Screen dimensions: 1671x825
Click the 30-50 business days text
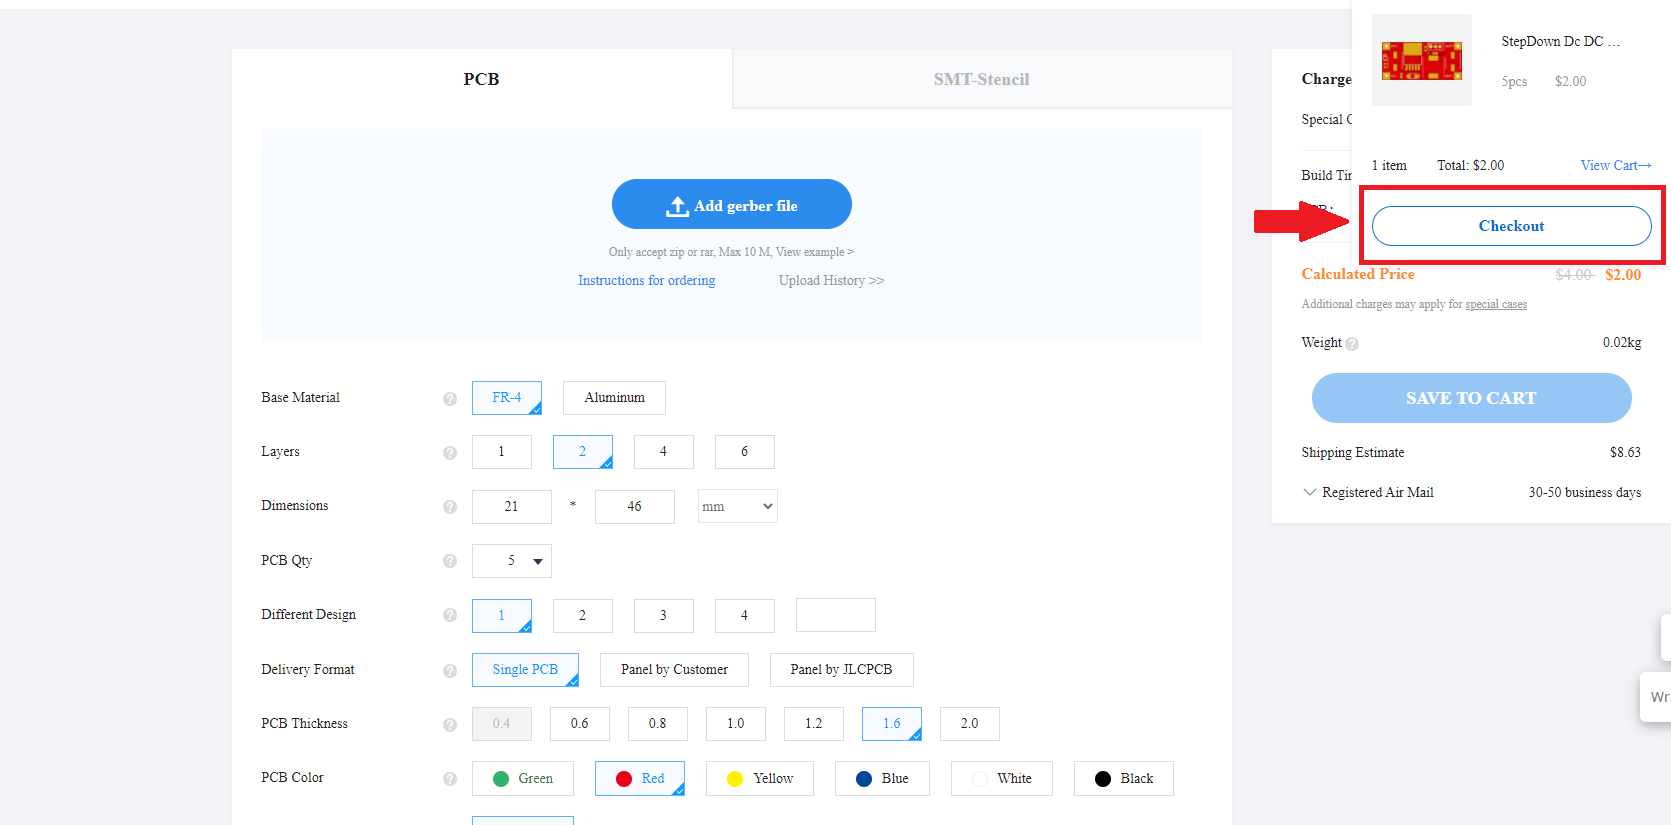pyautogui.click(x=1585, y=493)
